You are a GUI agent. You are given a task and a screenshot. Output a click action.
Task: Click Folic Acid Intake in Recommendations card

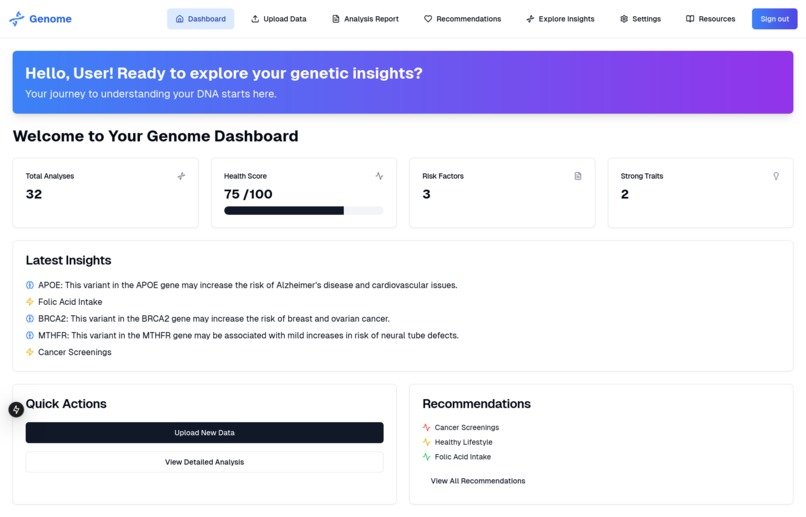pyautogui.click(x=463, y=456)
